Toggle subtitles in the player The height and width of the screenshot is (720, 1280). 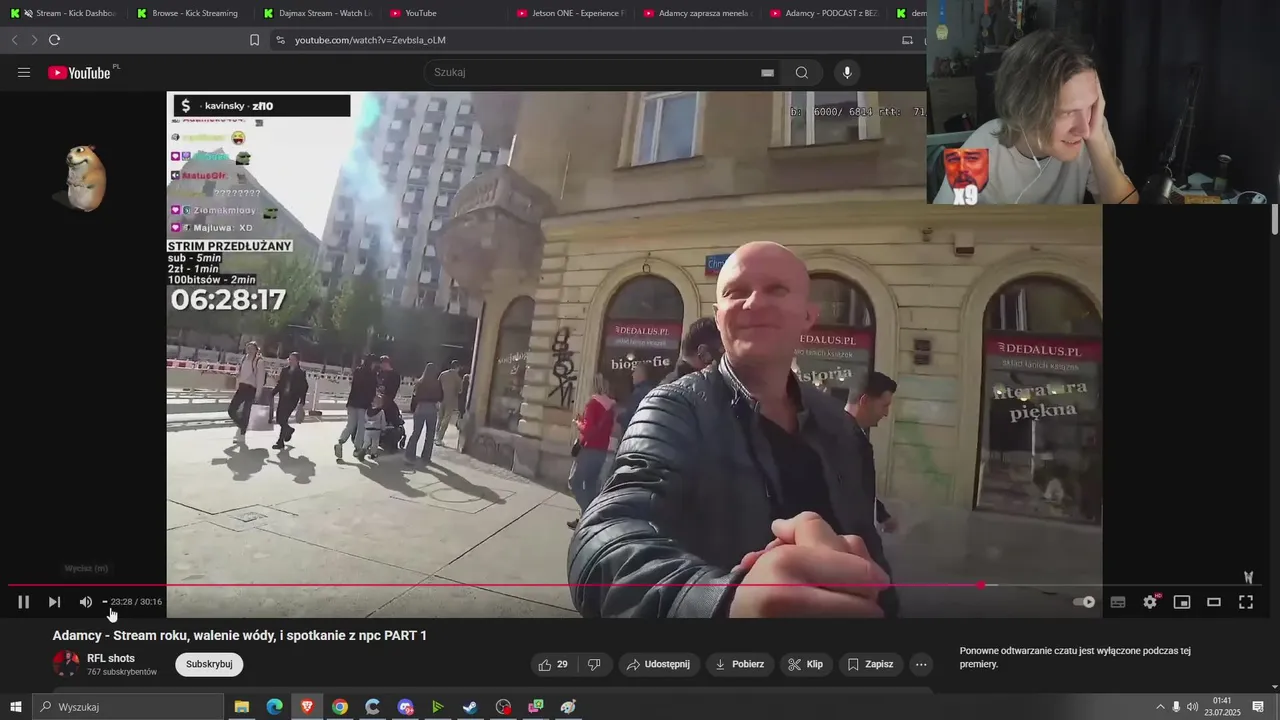[x=1118, y=602]
